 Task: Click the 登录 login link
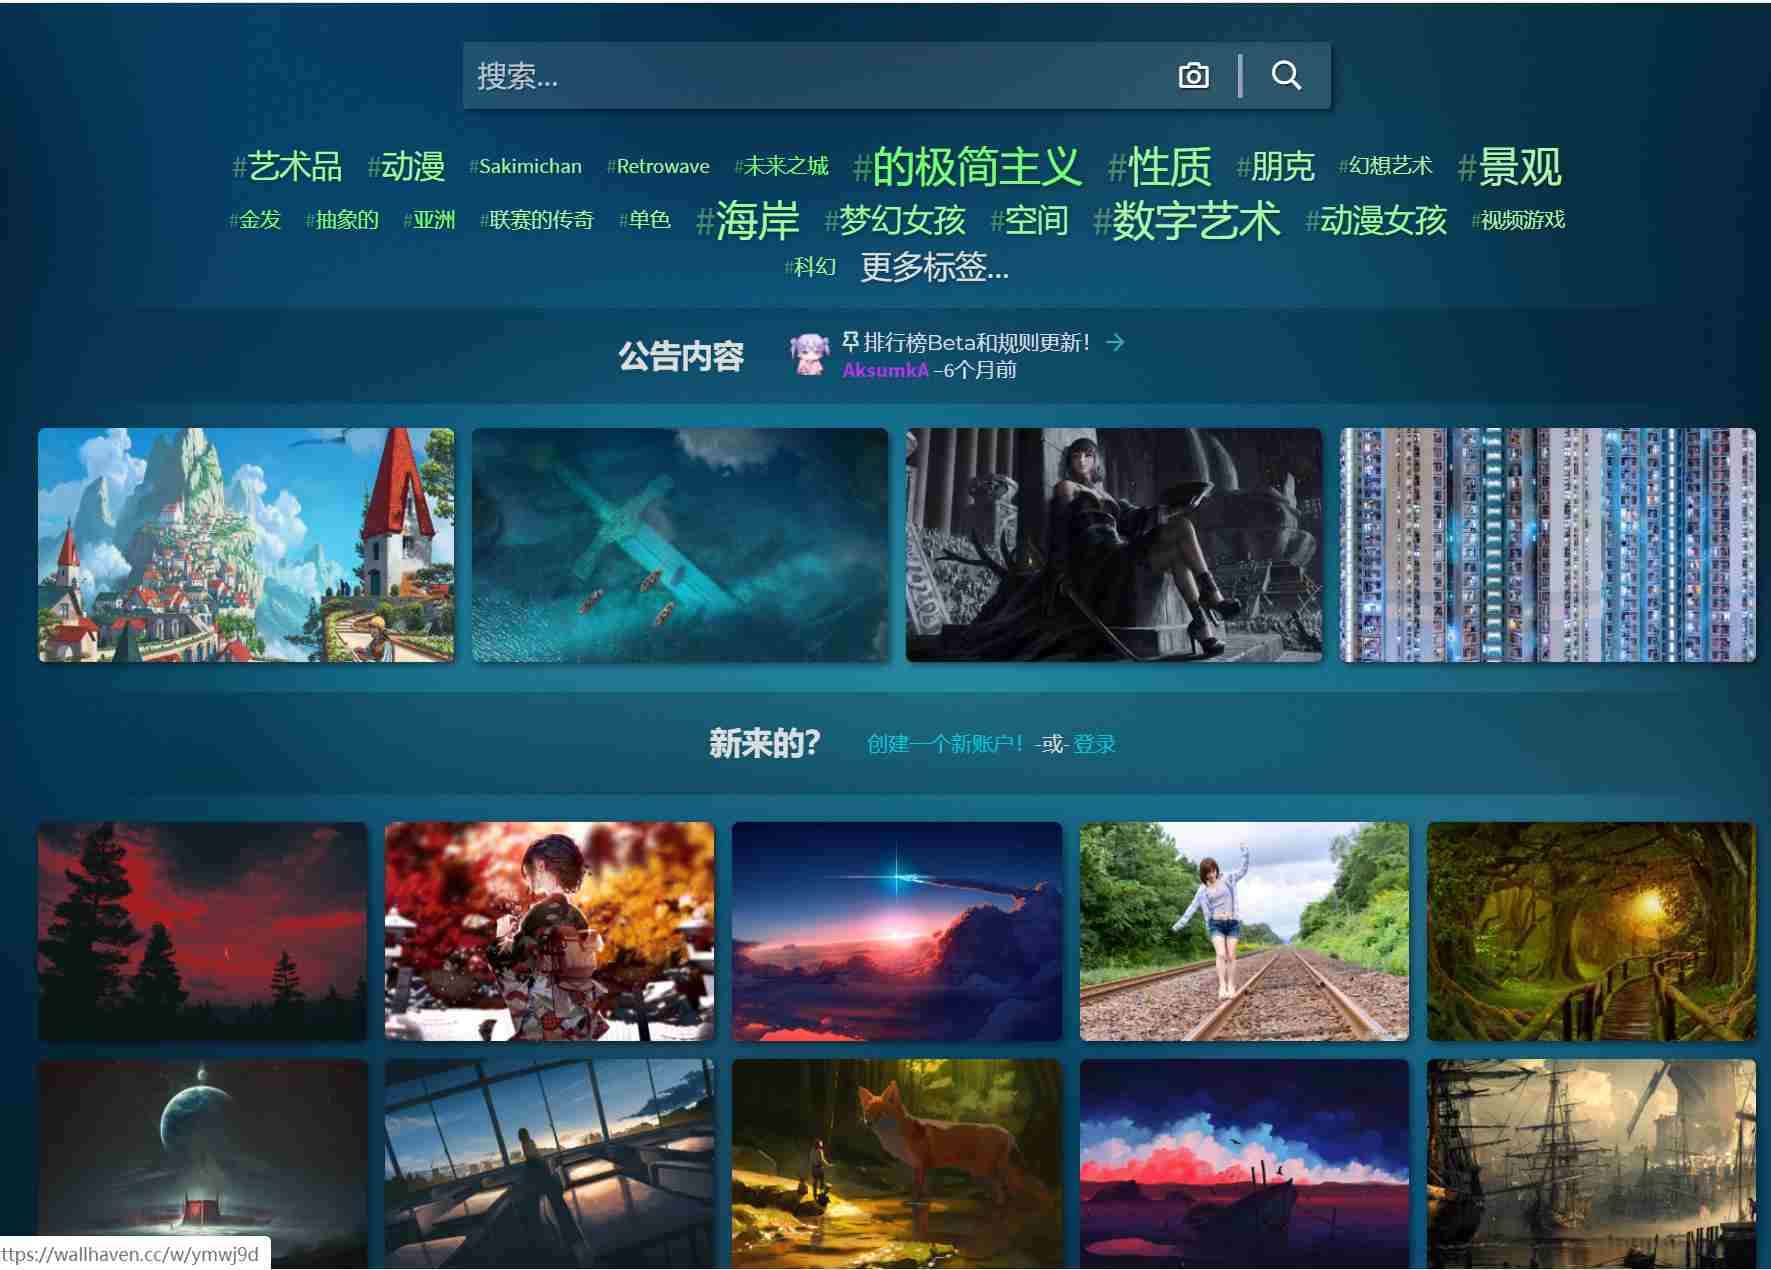click(1094, 744)
